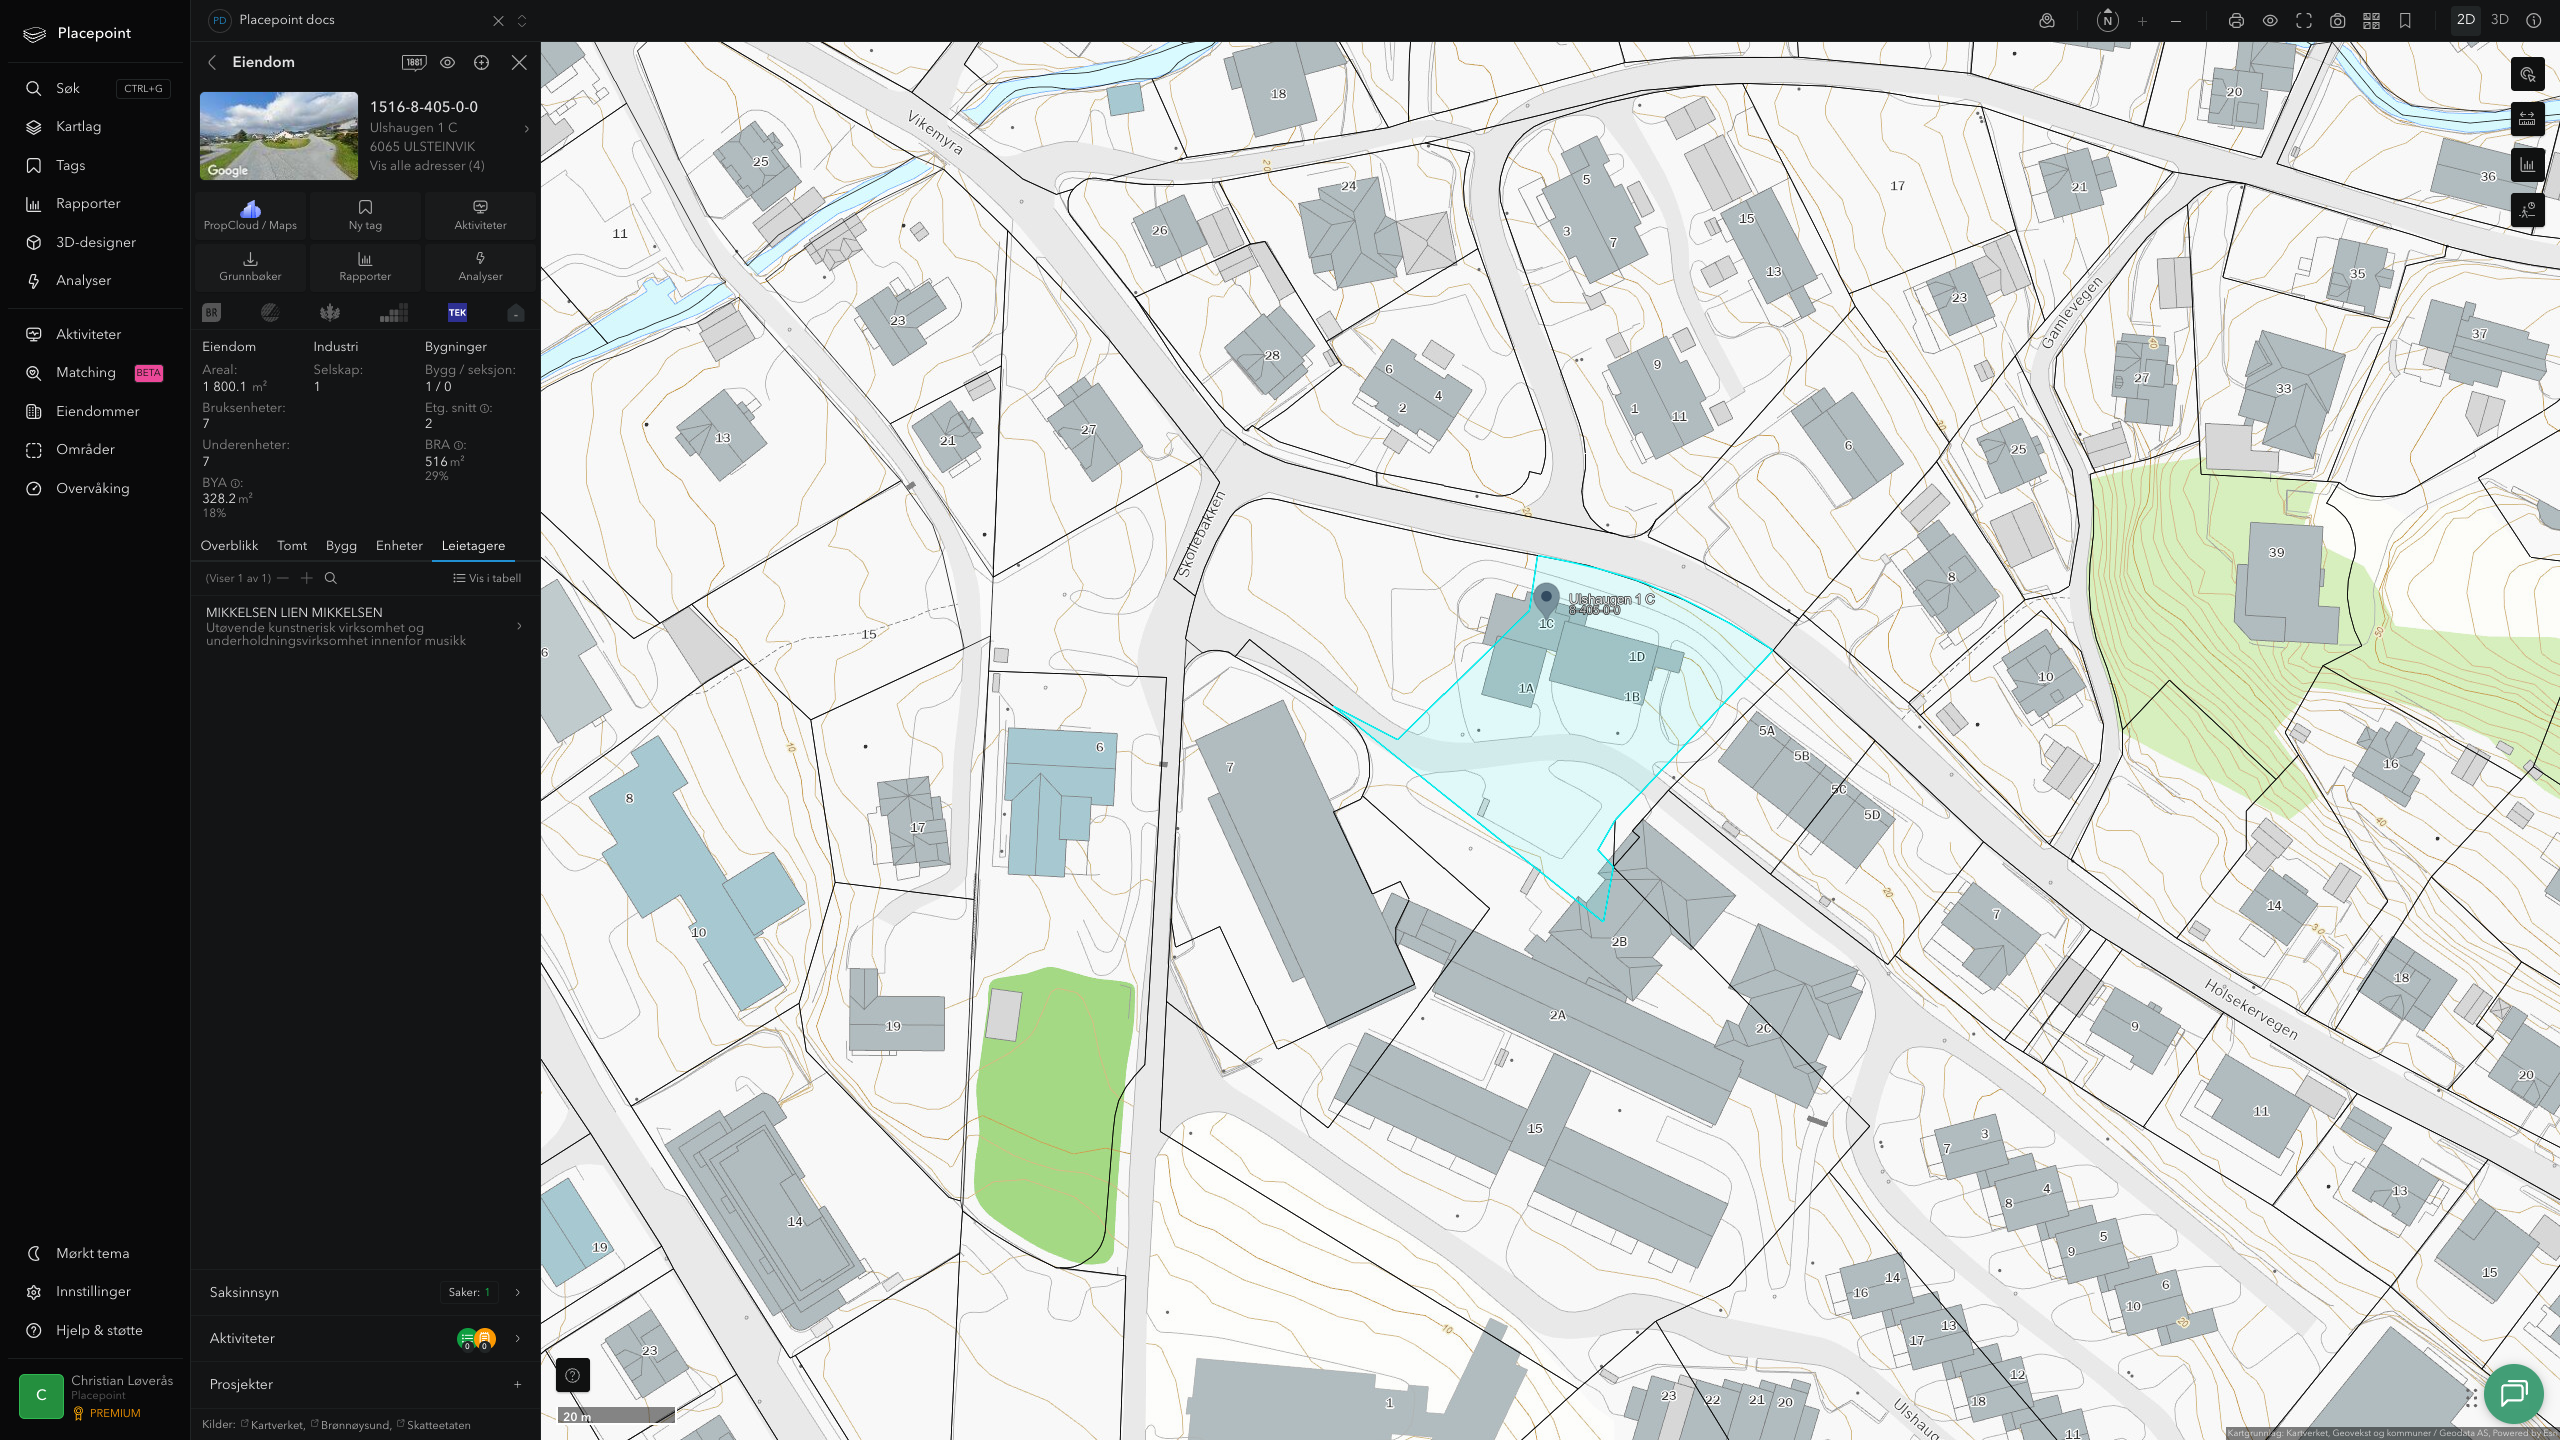The height and width of the screenshot is (1440, 2560).
Task: Click the TEK badge icon
Action: 457,313
